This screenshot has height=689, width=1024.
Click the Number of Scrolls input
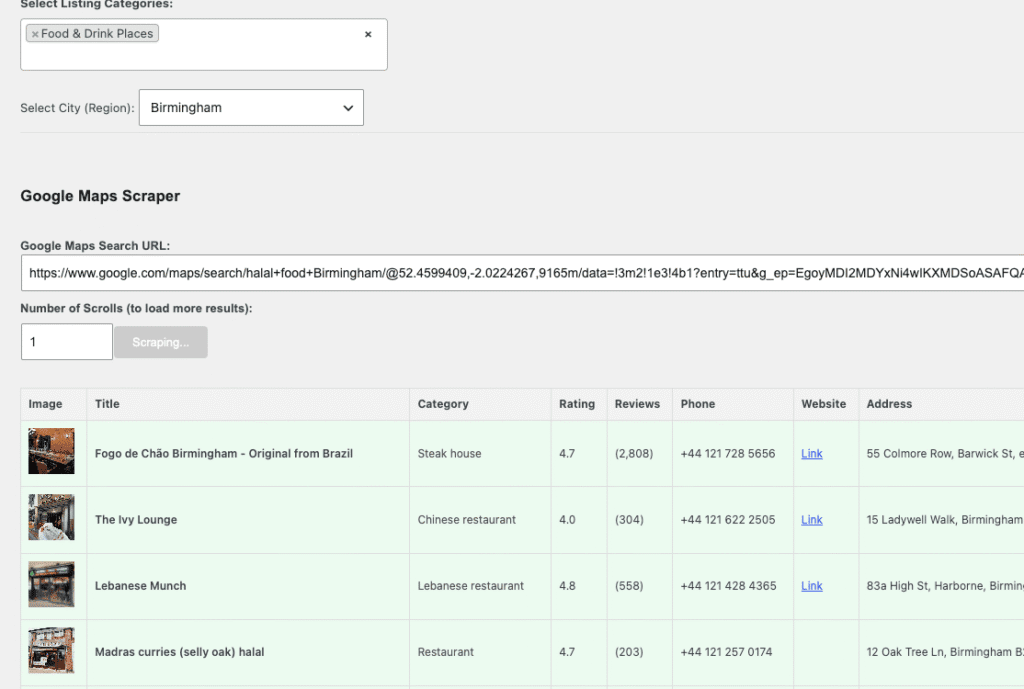tap(67, 342)
